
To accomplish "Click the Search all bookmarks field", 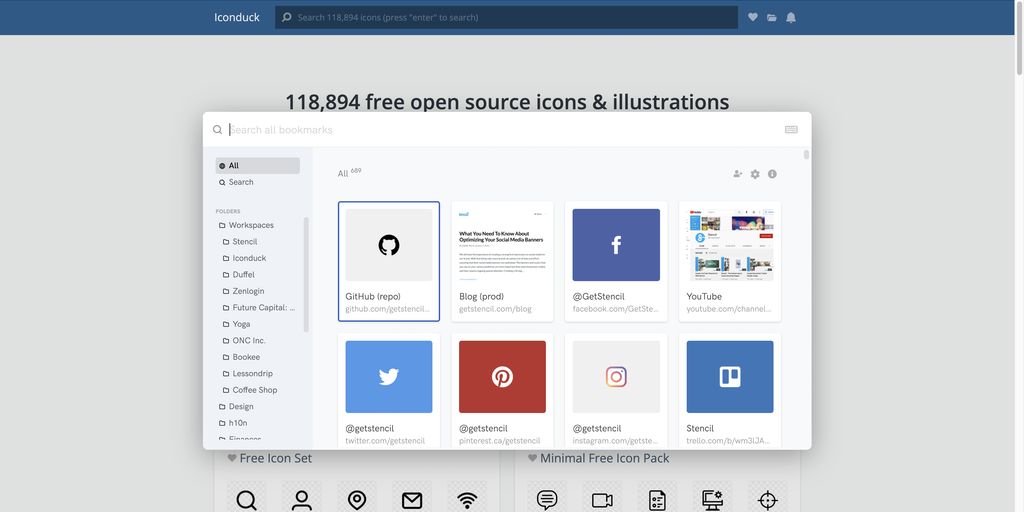I will click(500, 130).
